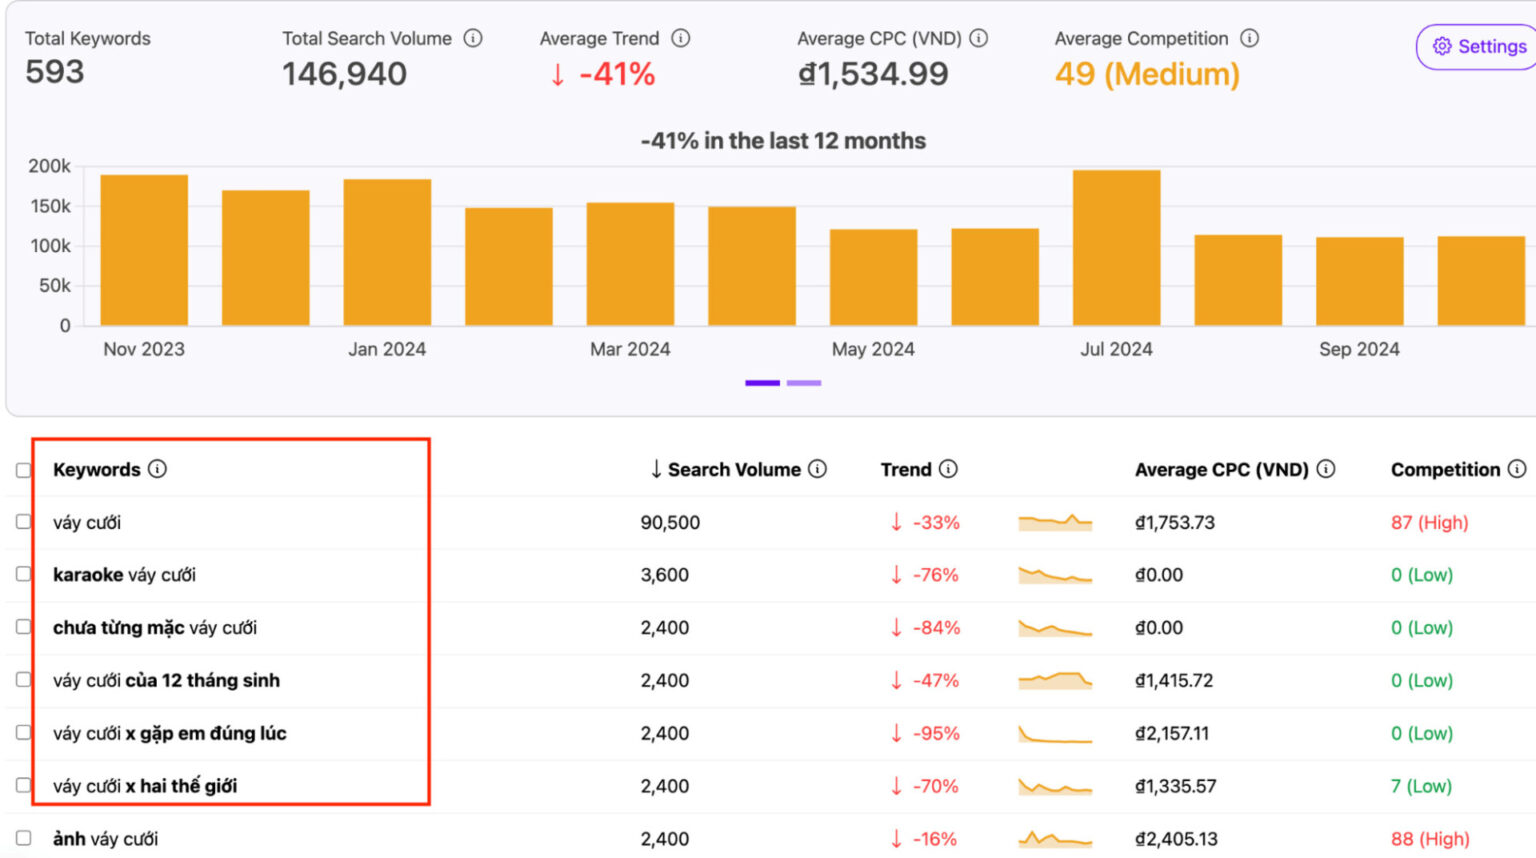The height and width of the screenshot is (858, 1536).
Task: Sort table by Trend column header
Action: click(905, 469)
